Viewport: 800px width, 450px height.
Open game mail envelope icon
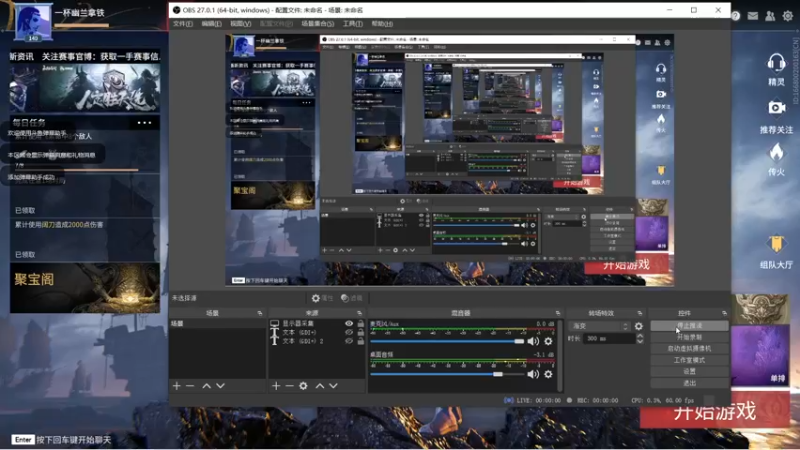click(x=753, y=16)
